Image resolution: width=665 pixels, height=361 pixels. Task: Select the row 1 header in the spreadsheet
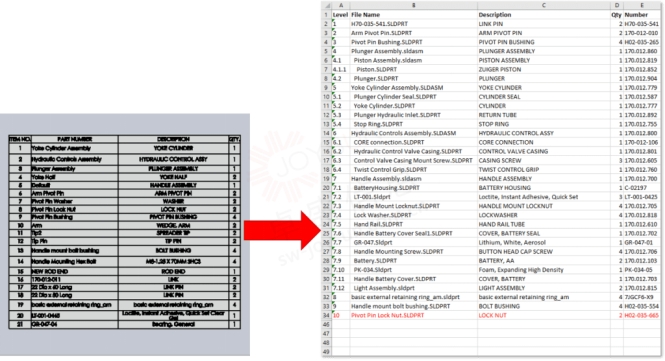coord(327,15)
